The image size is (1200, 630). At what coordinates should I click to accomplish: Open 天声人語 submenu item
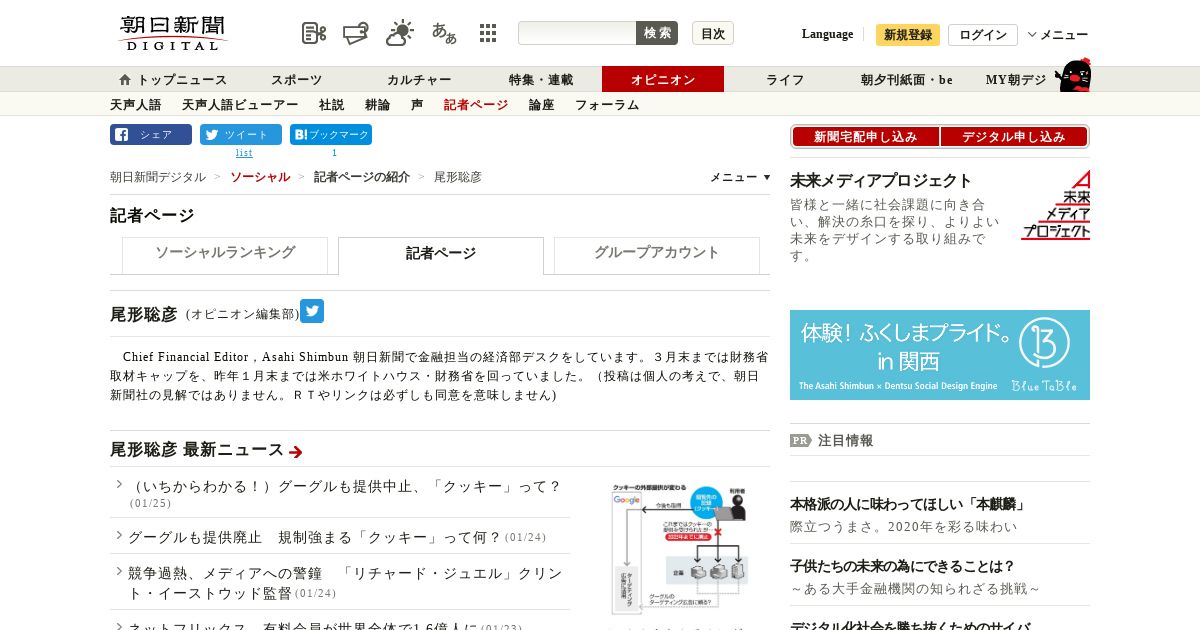(135, 105)
